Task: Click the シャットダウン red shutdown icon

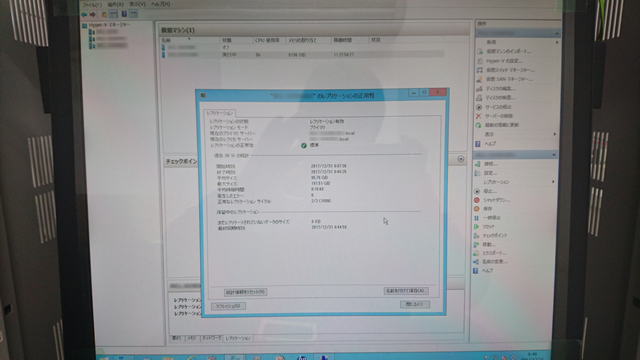Action: [477, 200]
